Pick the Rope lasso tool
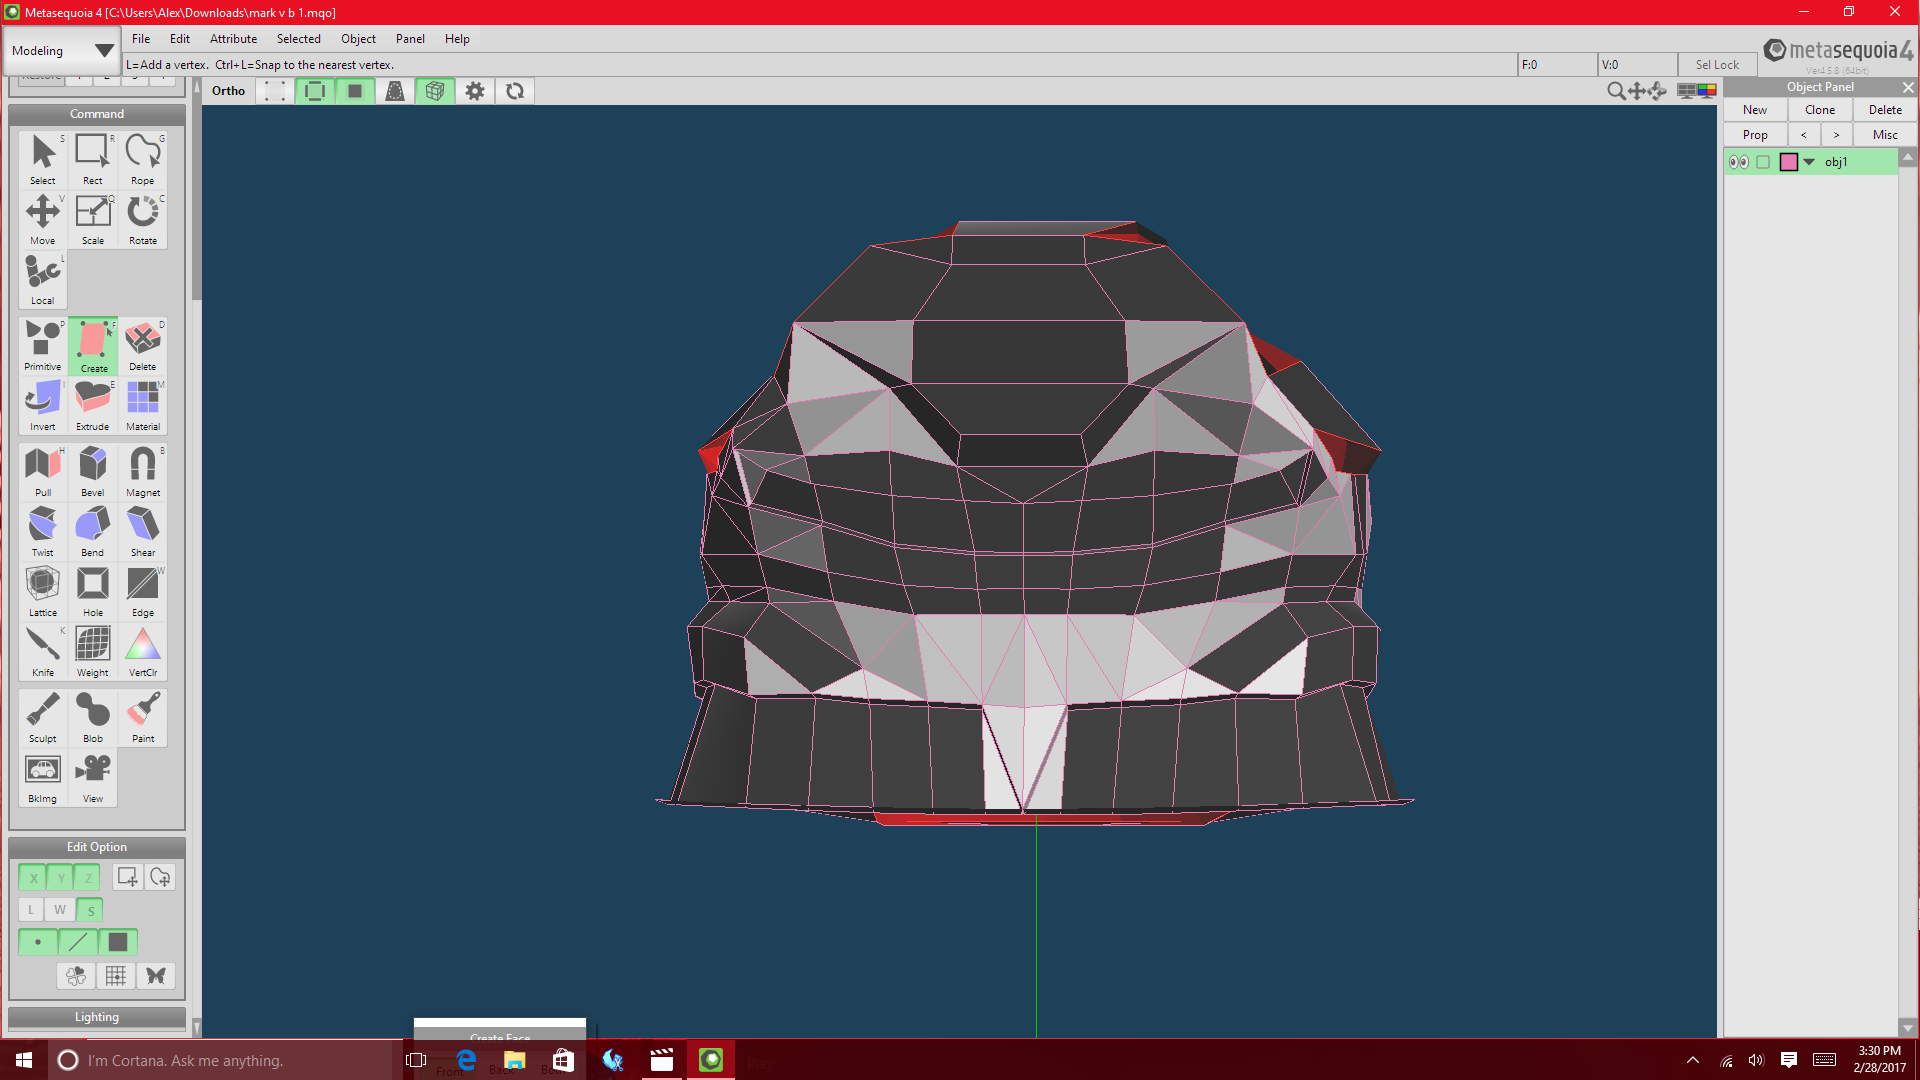The width and height of the screenshot is (1920, 1080). (x=143, y=159)
